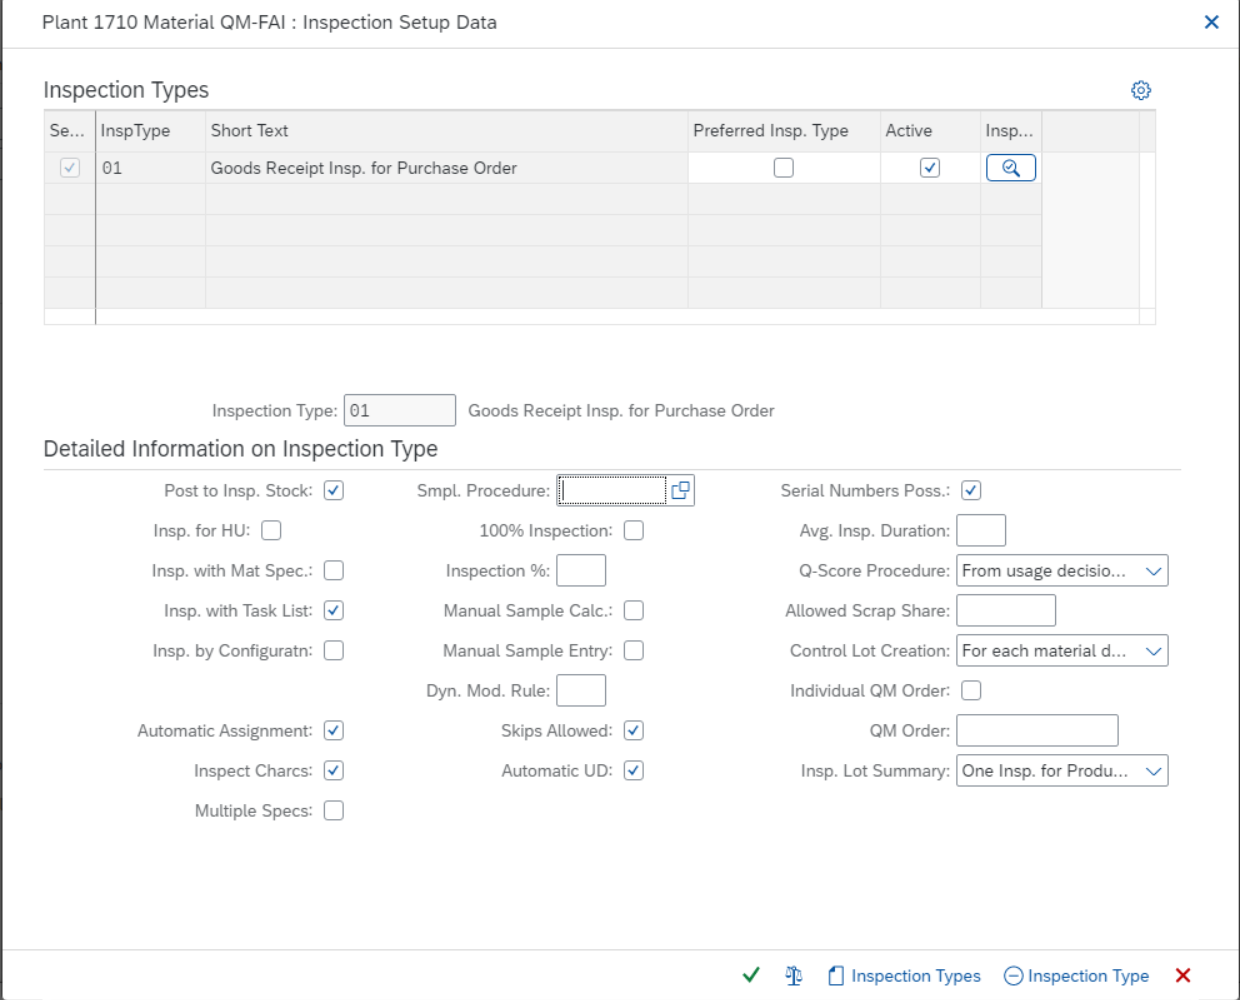Image resolution: width=1240 pixels, height=1000 pixels.
Task: Expand the Control Lot Creation dropdown
Action: click(x=1155, y=650)
